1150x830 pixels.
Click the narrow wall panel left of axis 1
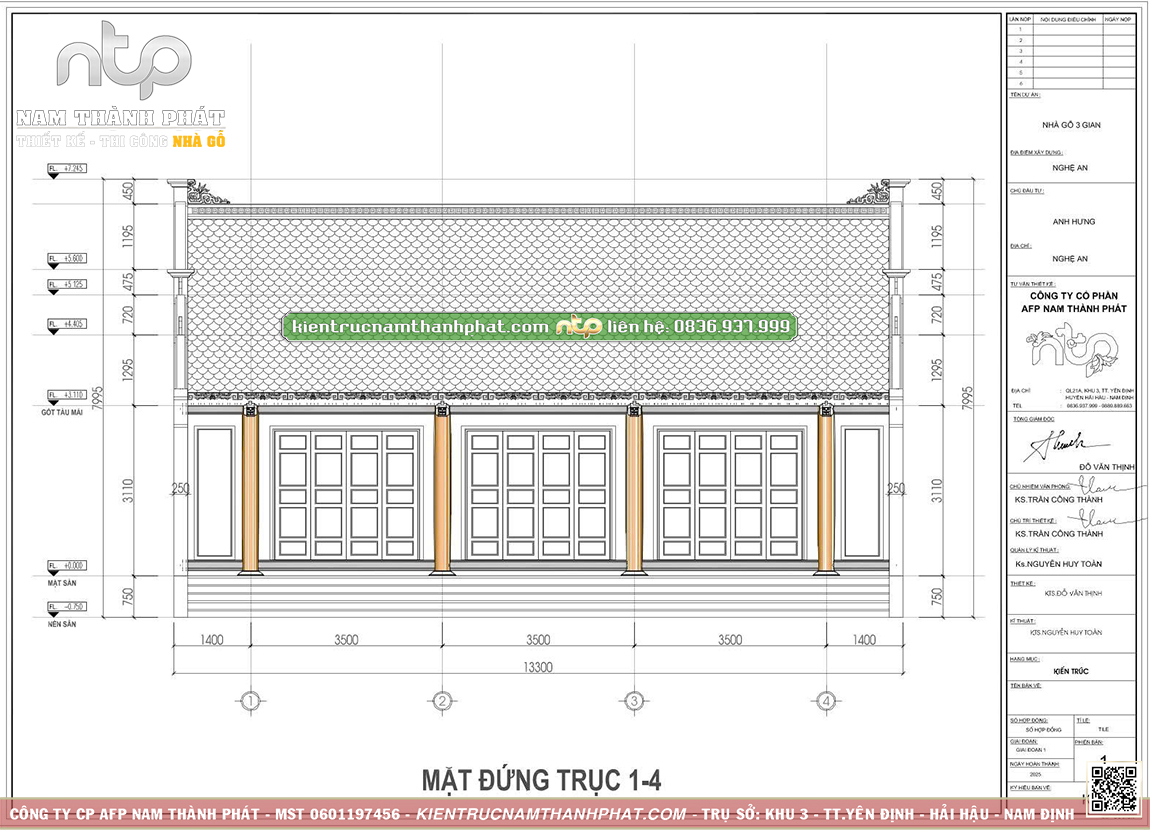click(x=215, y=493)
